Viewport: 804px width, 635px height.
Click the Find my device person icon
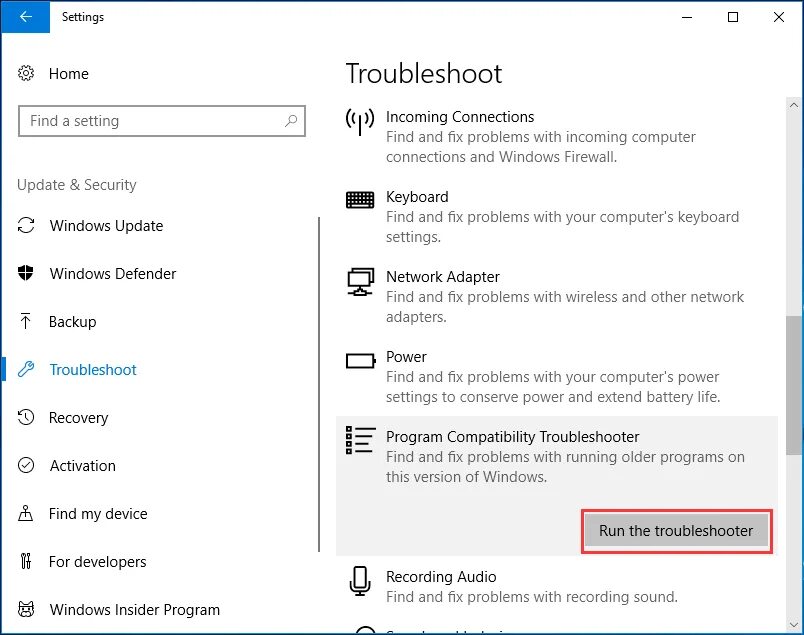27,514
